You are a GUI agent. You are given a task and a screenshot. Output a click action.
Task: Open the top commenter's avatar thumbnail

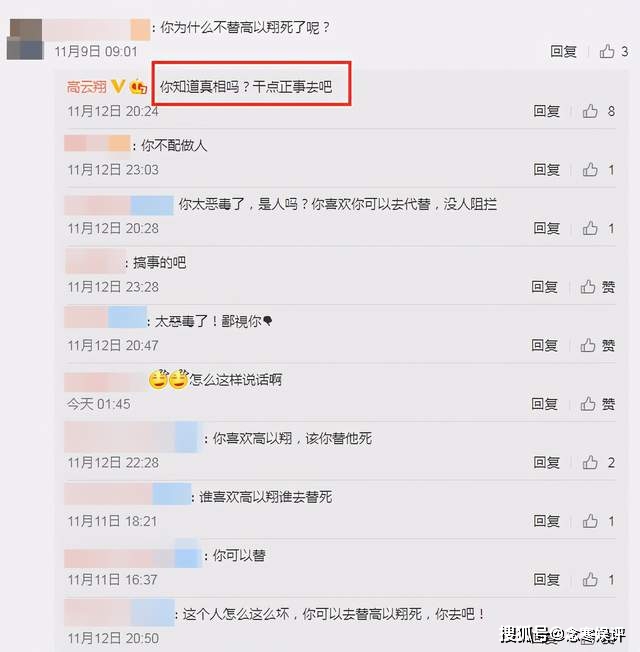25,39
